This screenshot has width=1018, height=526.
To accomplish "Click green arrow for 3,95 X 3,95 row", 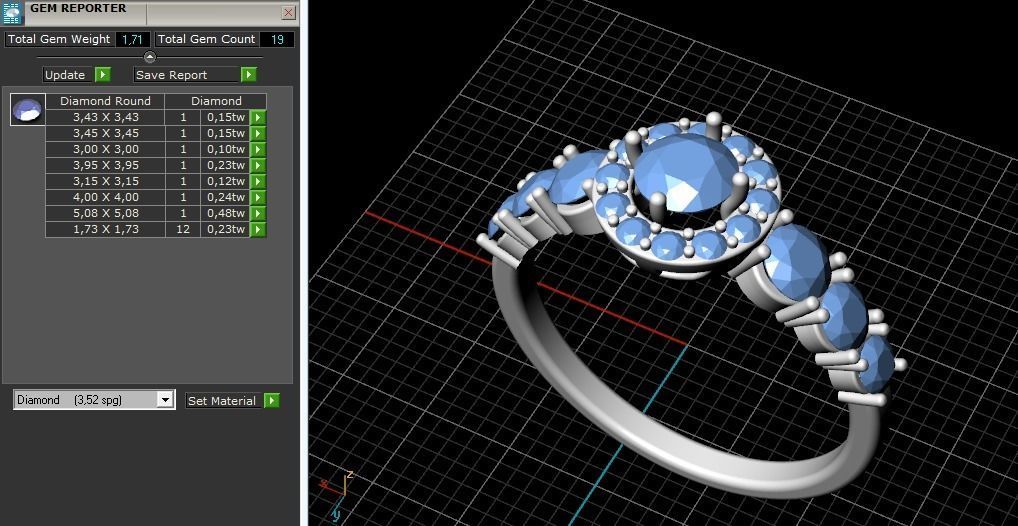I will pos(258,165).
